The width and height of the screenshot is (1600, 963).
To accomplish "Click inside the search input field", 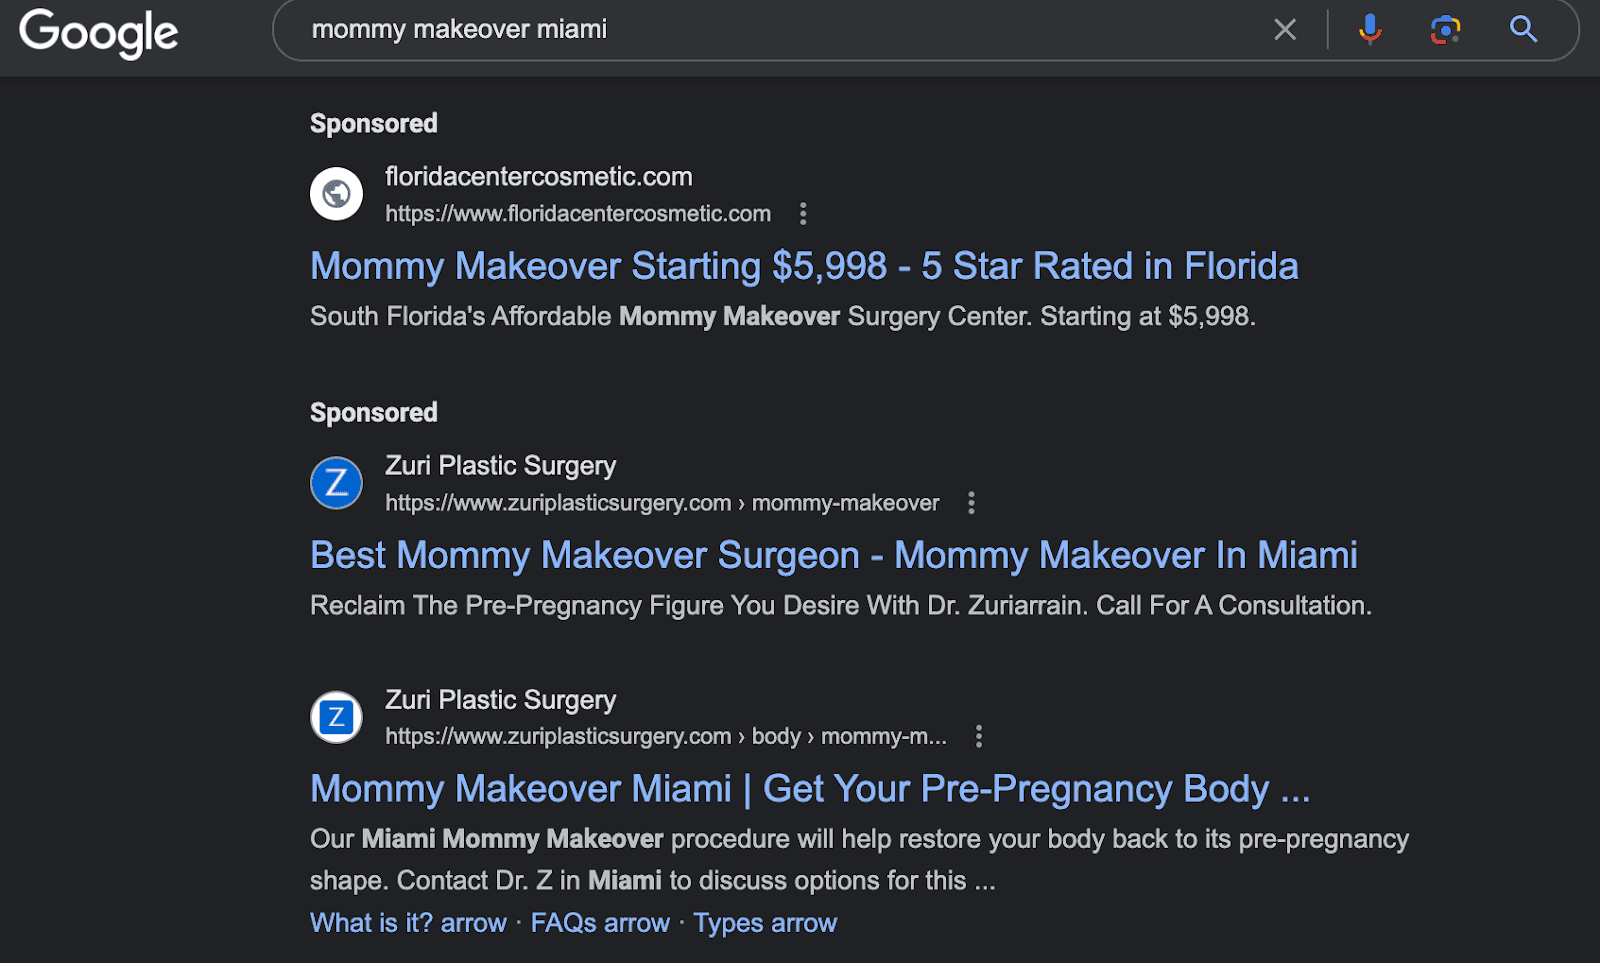I will [700, 29].
